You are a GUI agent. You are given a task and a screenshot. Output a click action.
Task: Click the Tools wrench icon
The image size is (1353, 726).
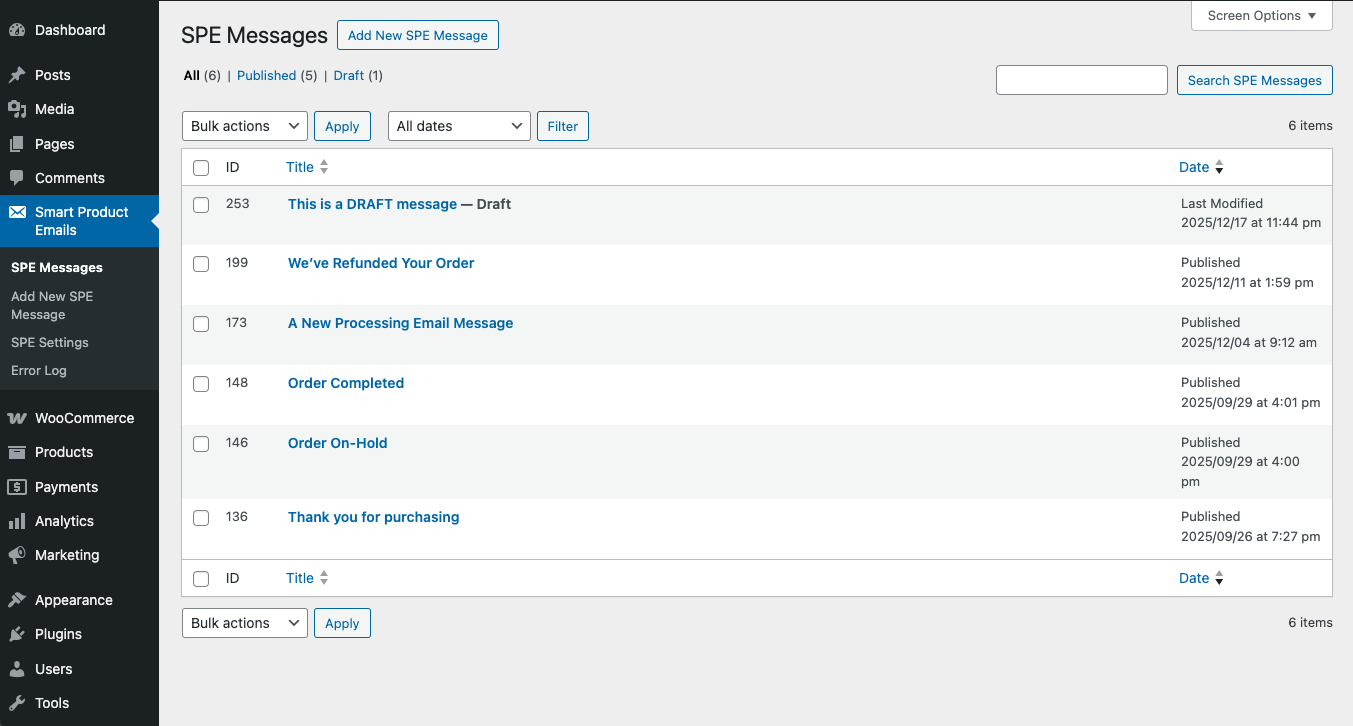click(x=17, y=703)
